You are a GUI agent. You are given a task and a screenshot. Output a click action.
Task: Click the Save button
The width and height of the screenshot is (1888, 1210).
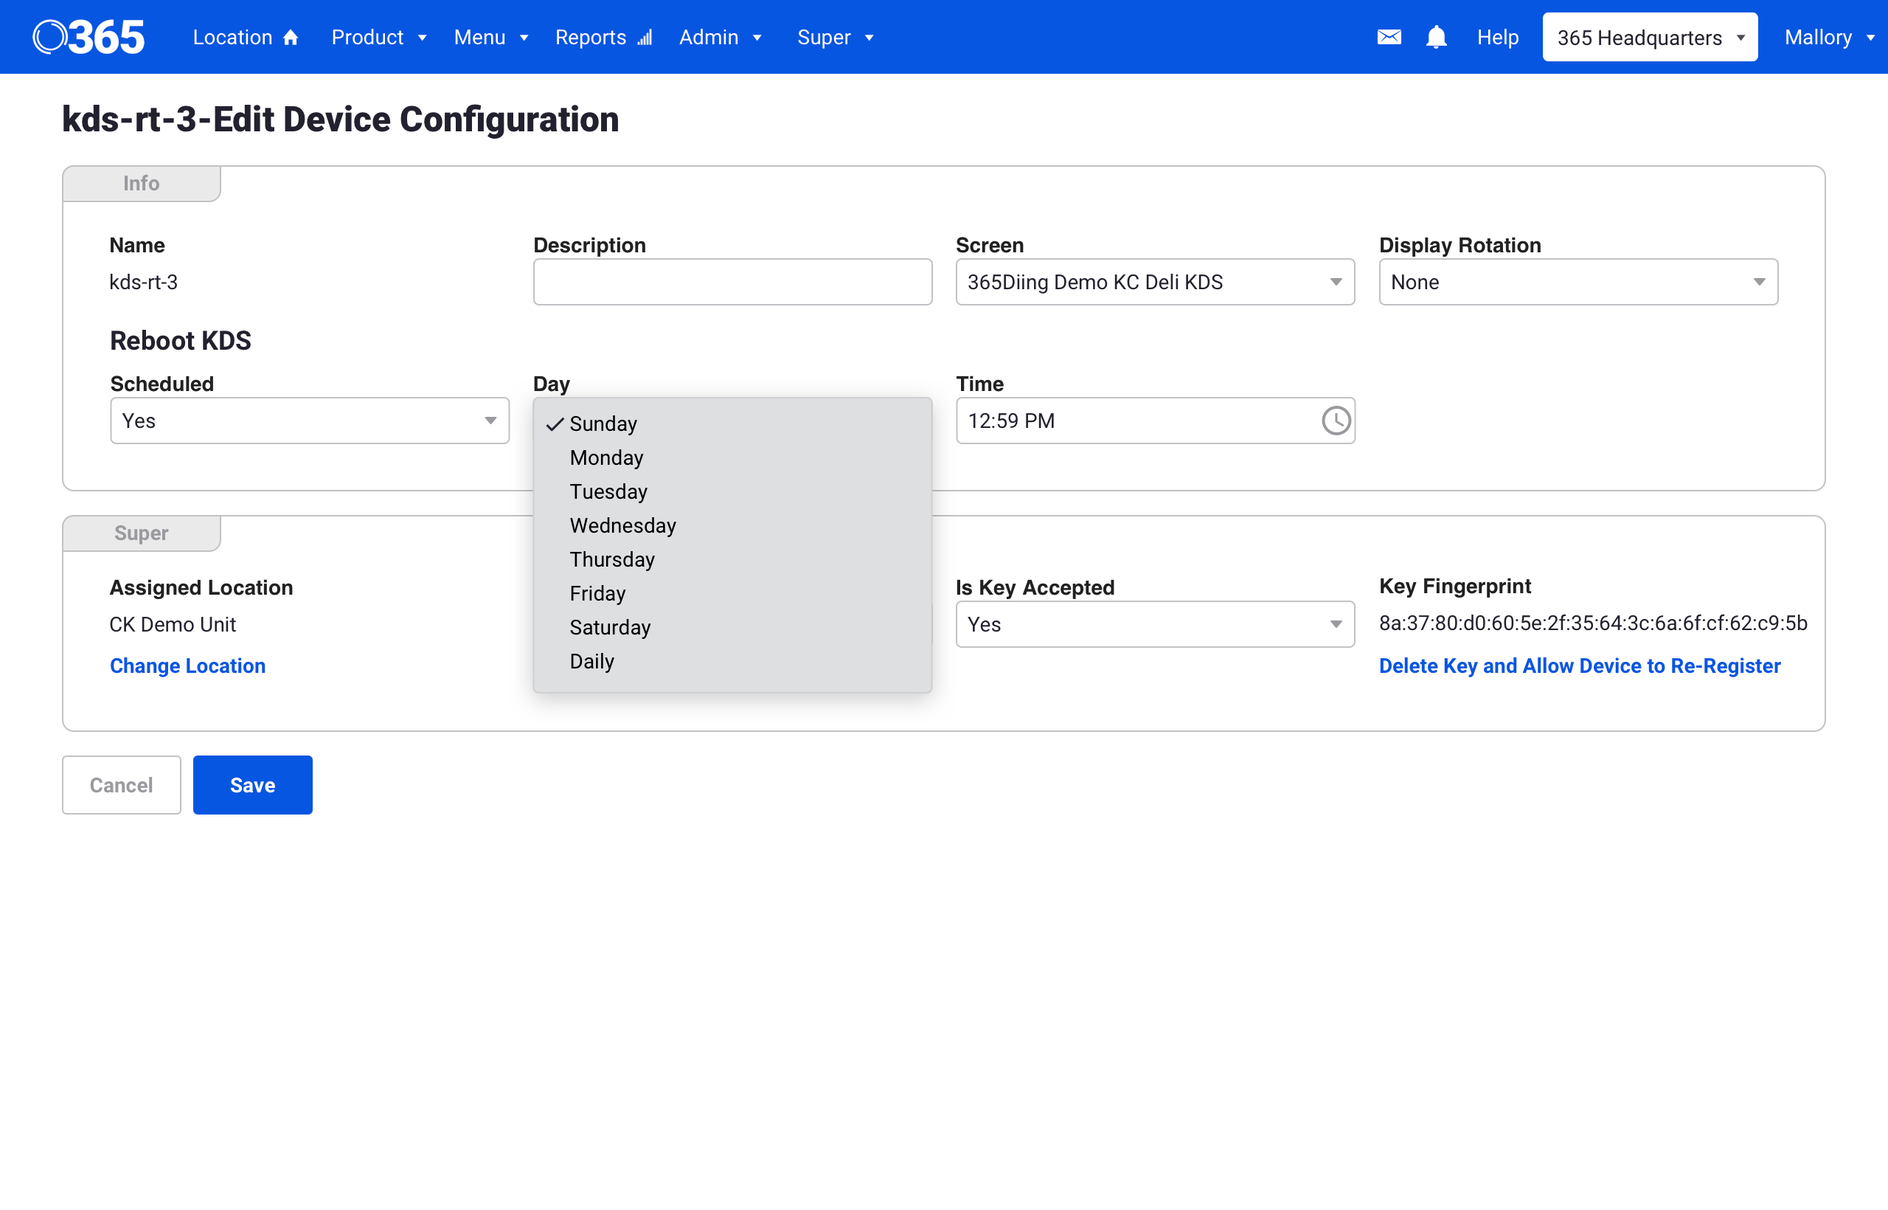pos(252,785)
